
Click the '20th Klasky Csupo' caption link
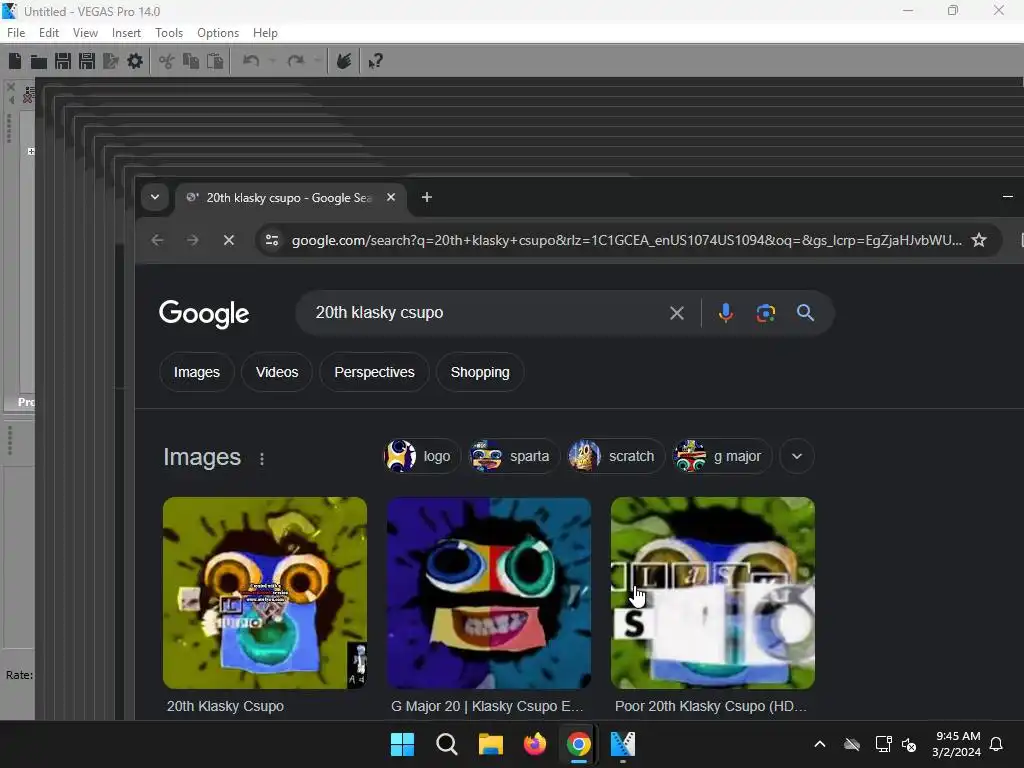[225, 706]
